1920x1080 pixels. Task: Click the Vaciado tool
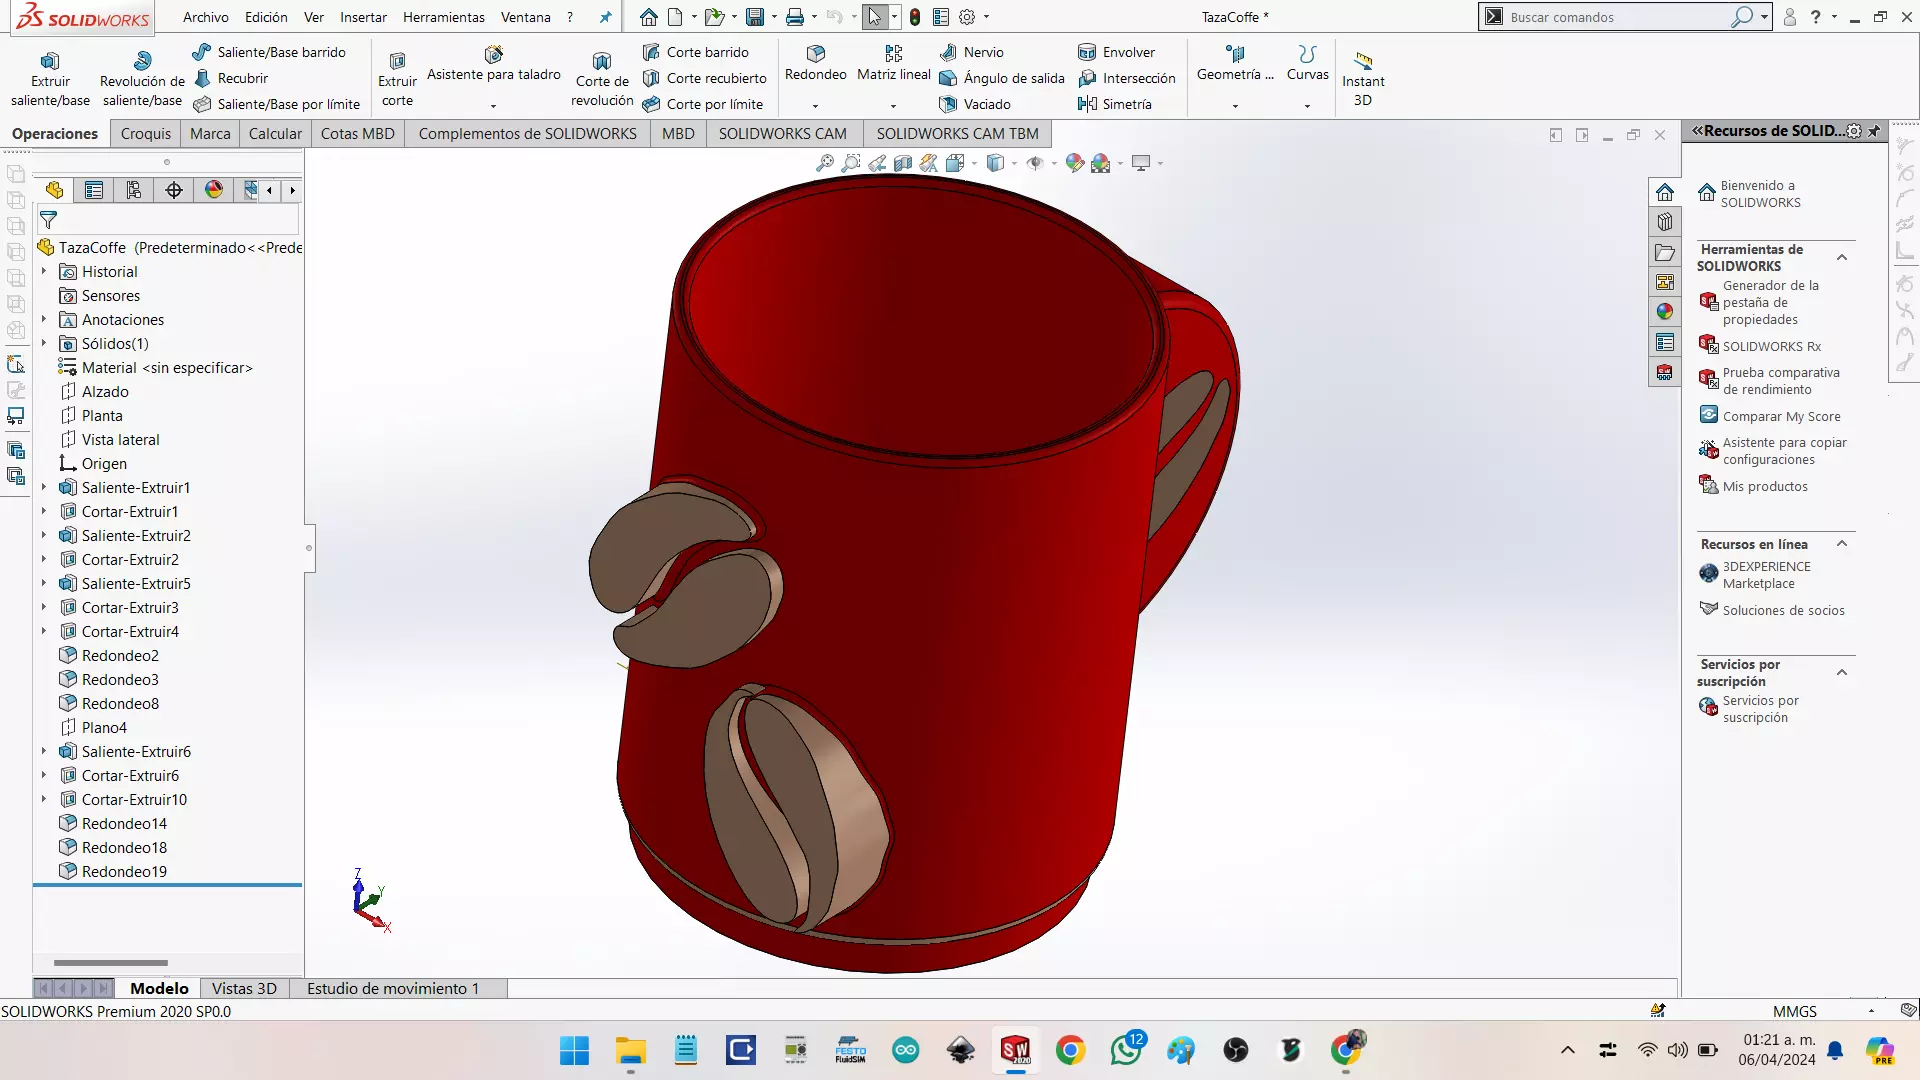(x=975, y=104)
